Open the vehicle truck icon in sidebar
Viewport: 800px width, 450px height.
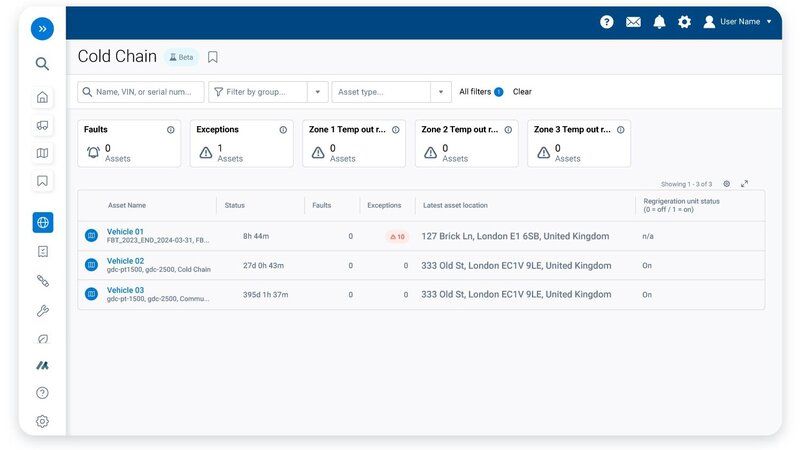42,126
